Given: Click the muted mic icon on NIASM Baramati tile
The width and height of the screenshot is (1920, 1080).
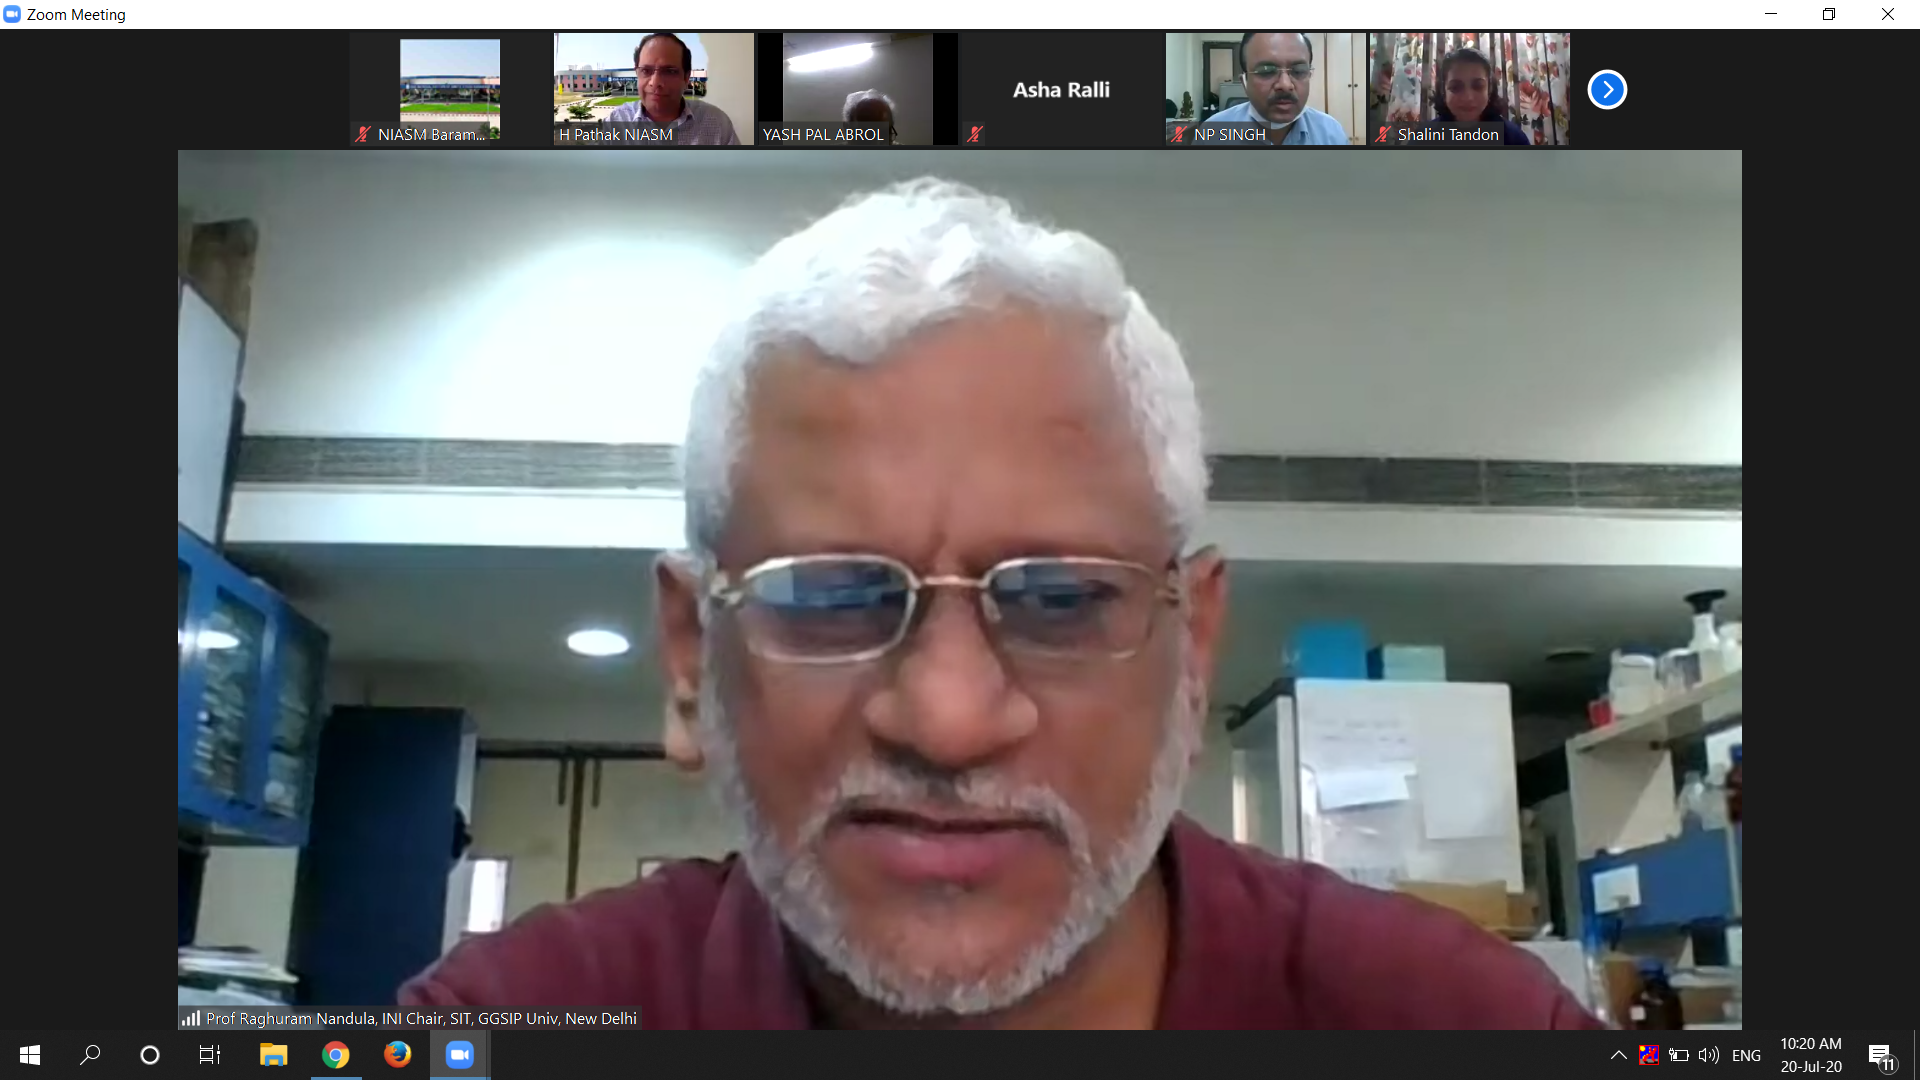Looking at the screenshot, I should [x=363, y=134].
